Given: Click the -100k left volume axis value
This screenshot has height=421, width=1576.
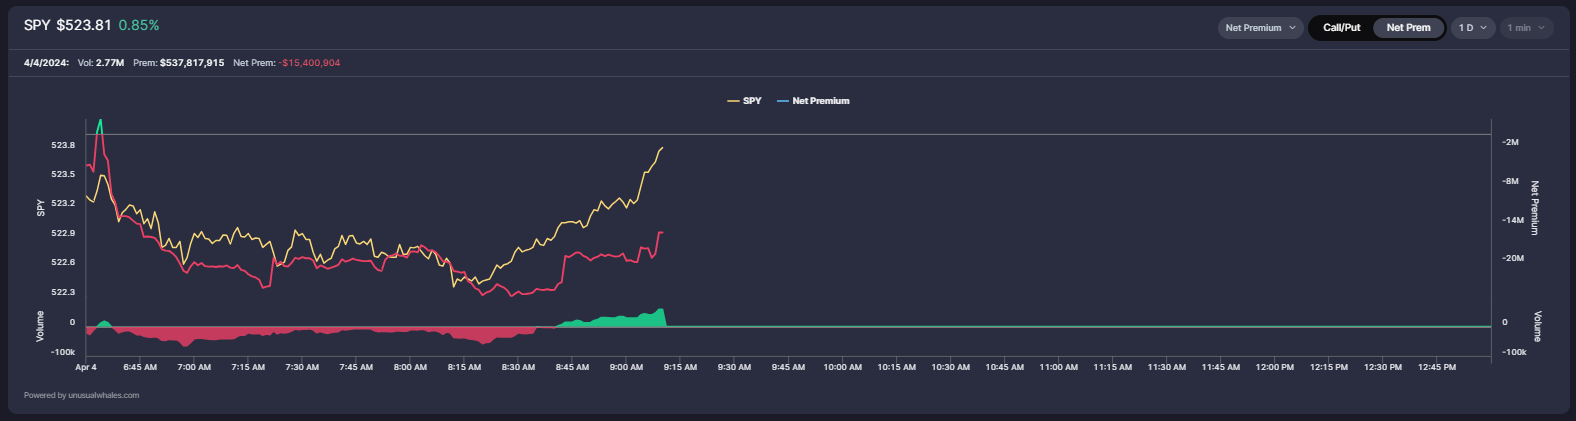Looking at the screenshot, I should [63, 352].
